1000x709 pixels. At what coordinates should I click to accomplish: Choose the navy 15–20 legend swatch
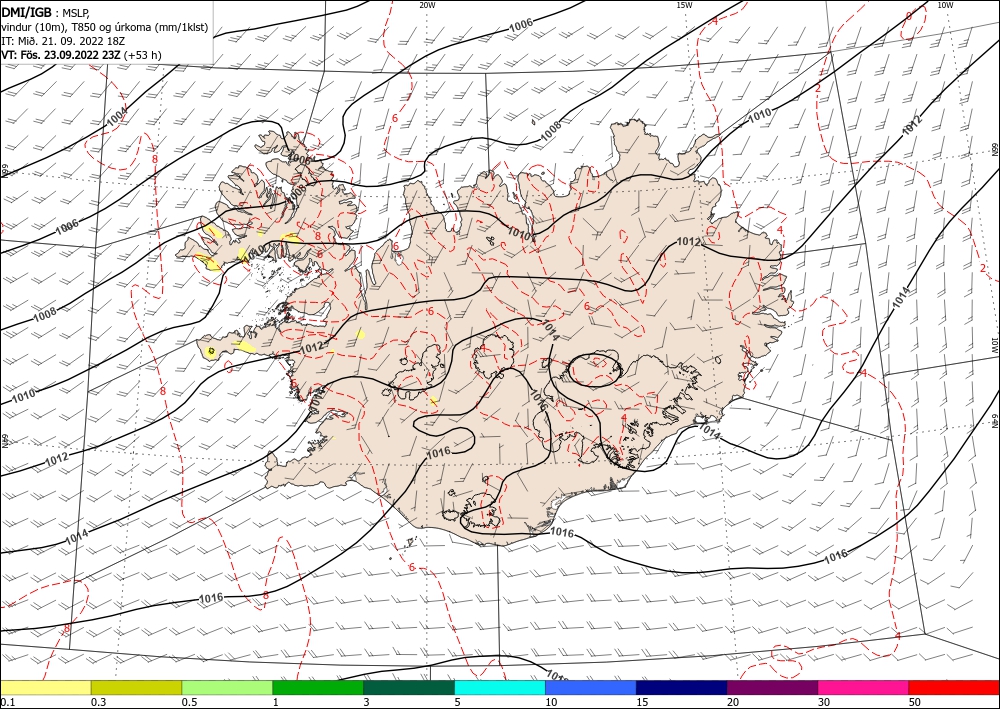pos(682,687)
